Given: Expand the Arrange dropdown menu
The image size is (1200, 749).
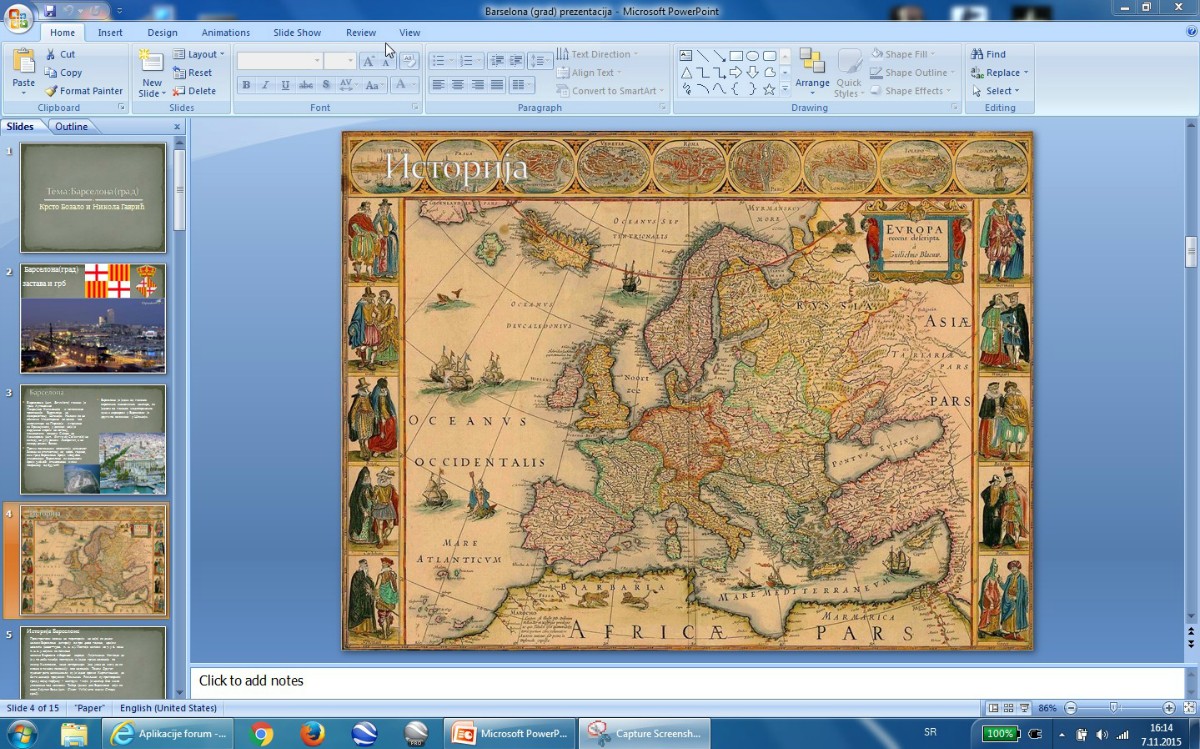Looking at the screenshot, I should pos(812,84).
